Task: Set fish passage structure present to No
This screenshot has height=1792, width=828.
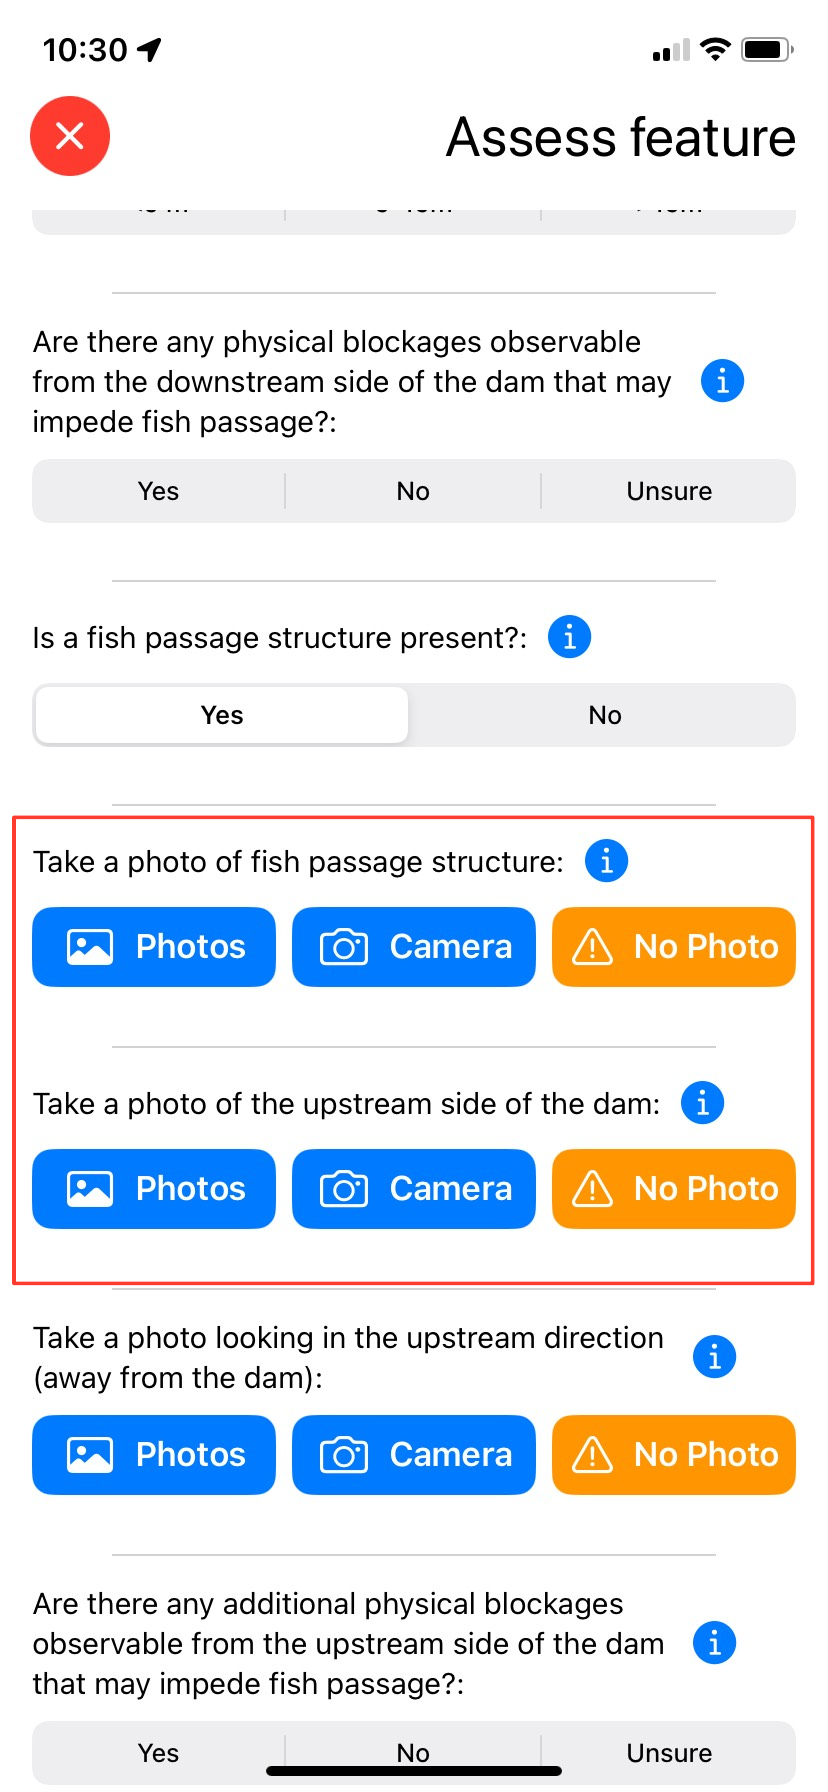Action: (x=605, y=715)
